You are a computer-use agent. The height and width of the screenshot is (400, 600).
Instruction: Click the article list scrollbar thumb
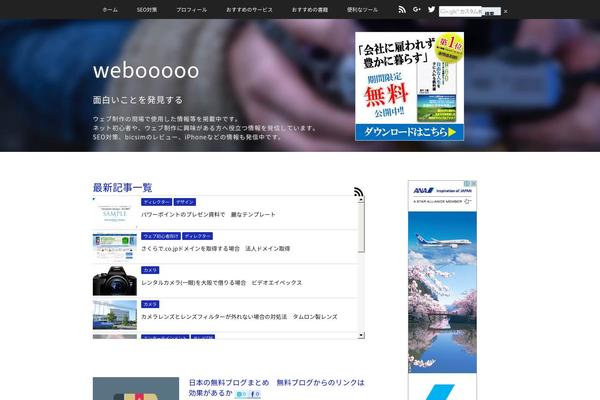[x=361, y=227]
